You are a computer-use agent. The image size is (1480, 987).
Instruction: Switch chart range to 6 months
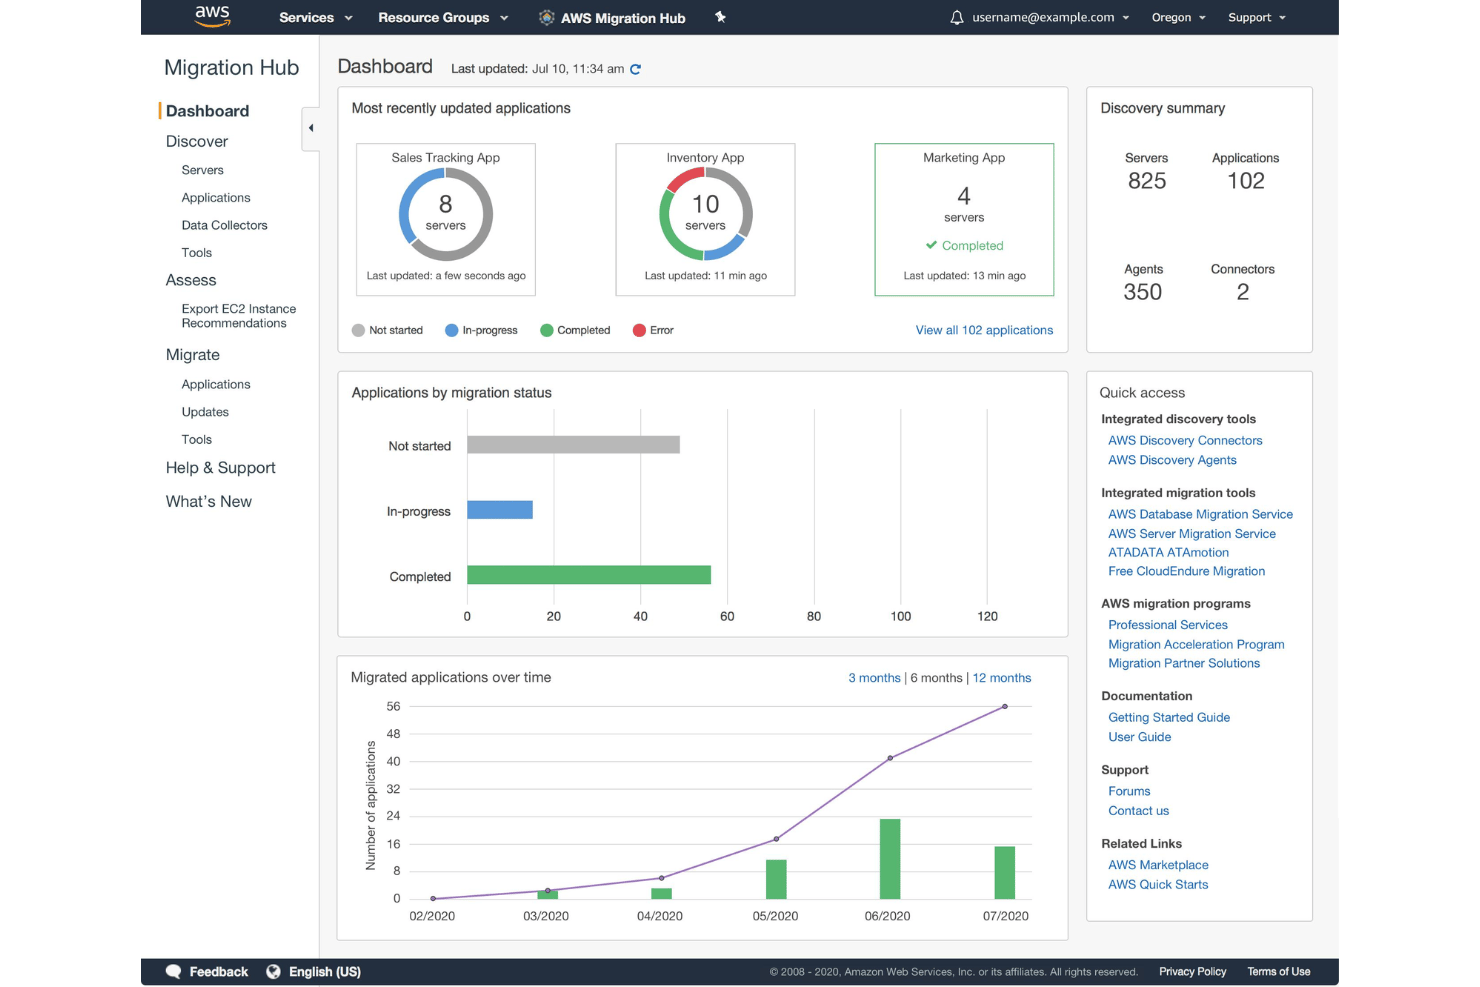pyautogui.click(x=936, y=678)
